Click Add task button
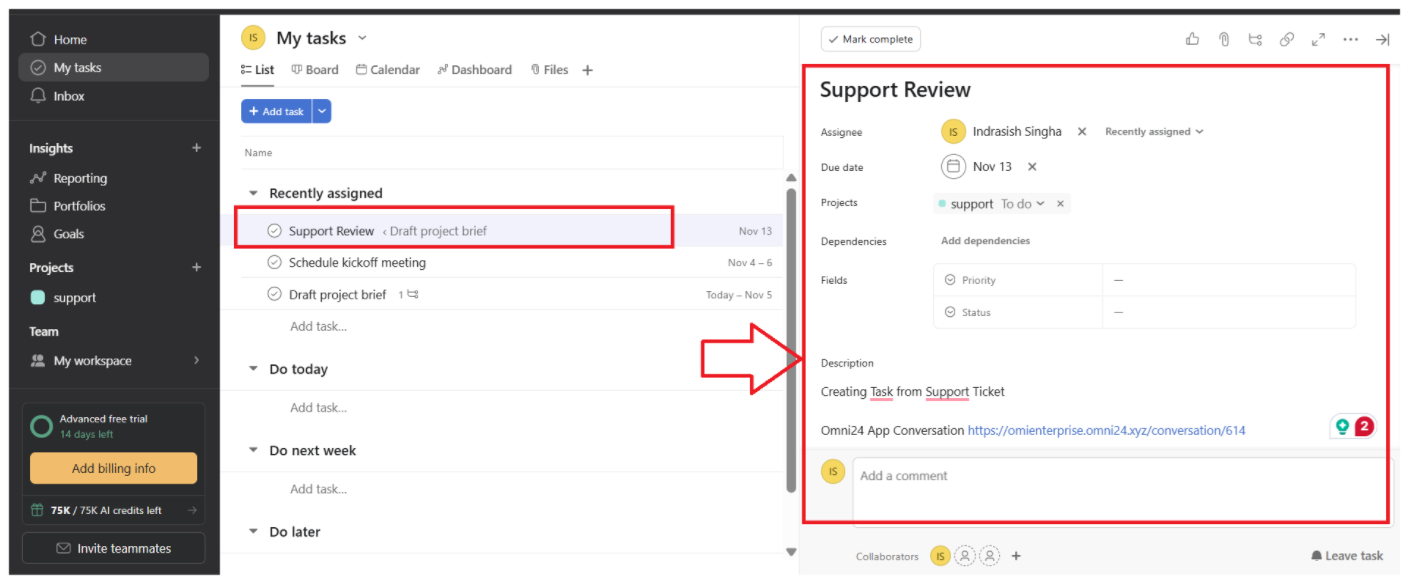 coord(276,111)
